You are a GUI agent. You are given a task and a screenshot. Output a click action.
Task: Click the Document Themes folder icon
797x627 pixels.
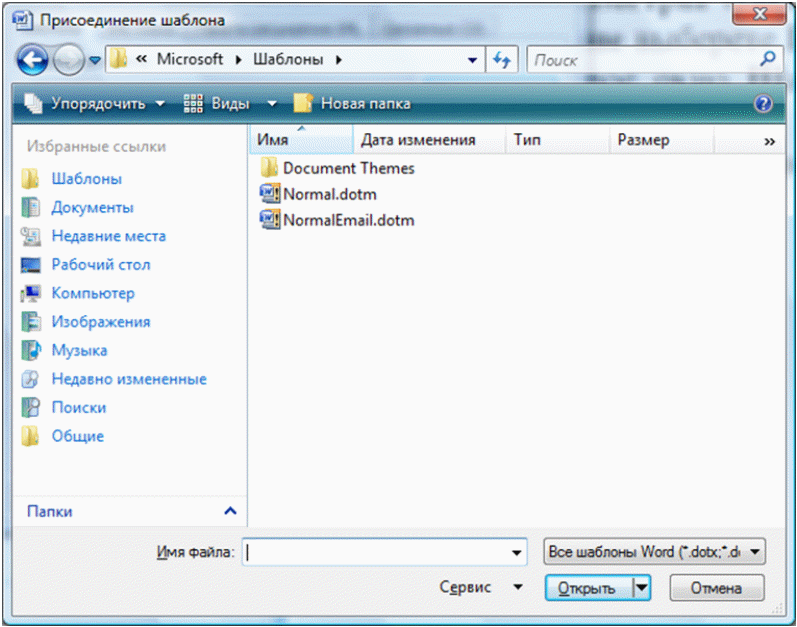tap(269, 167)
